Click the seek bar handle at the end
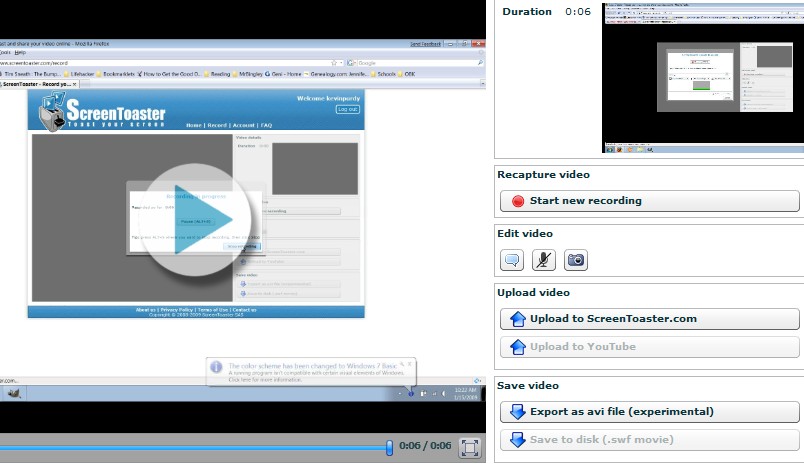The height and width of the screenshot is (465, 804). click(389, 448)
